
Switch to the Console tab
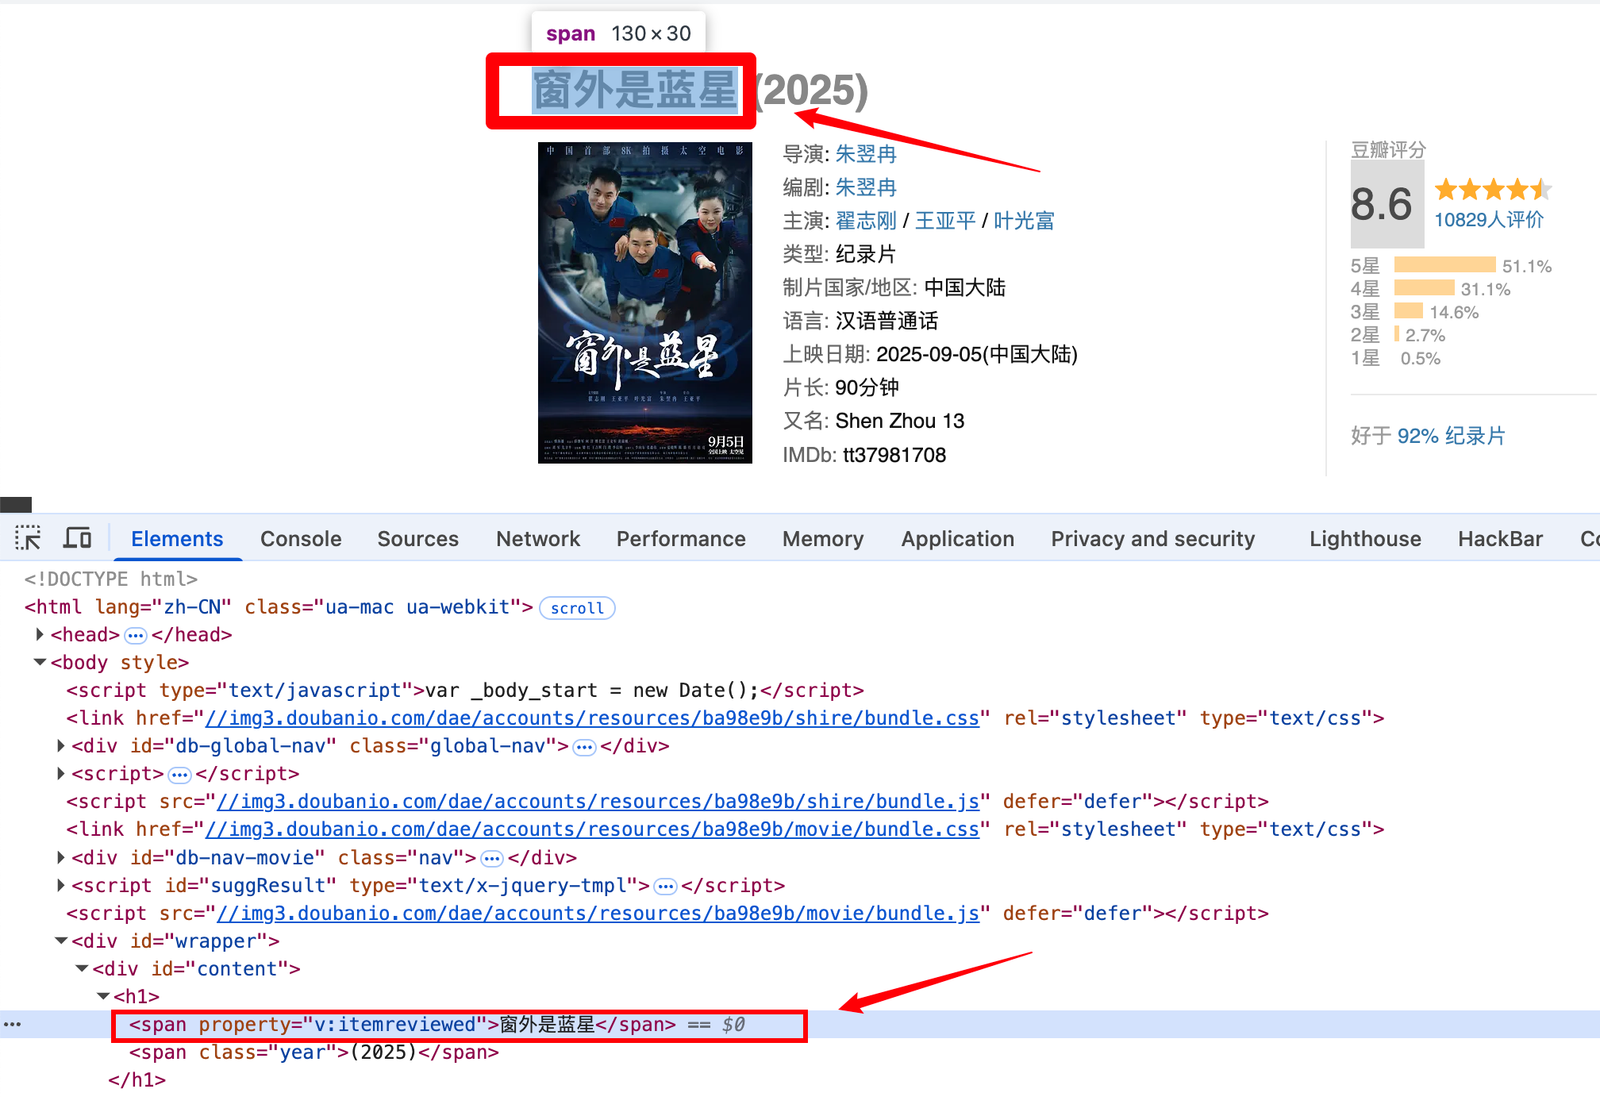tap(300, 539)
